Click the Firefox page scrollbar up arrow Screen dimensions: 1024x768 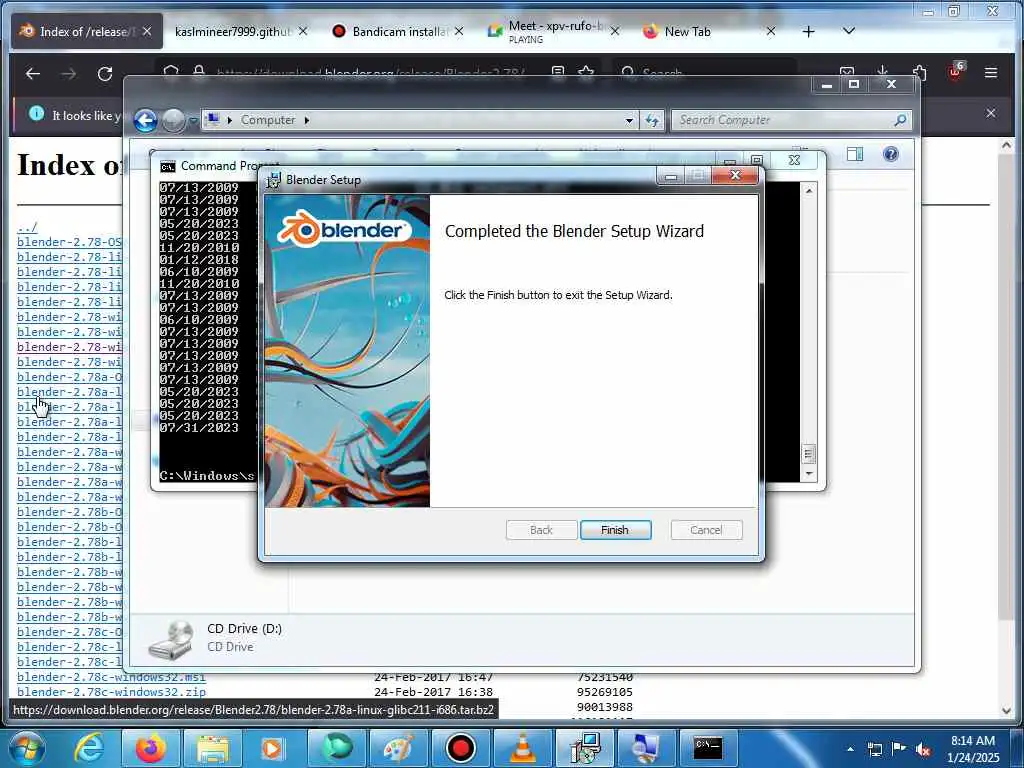point(1006,146)
